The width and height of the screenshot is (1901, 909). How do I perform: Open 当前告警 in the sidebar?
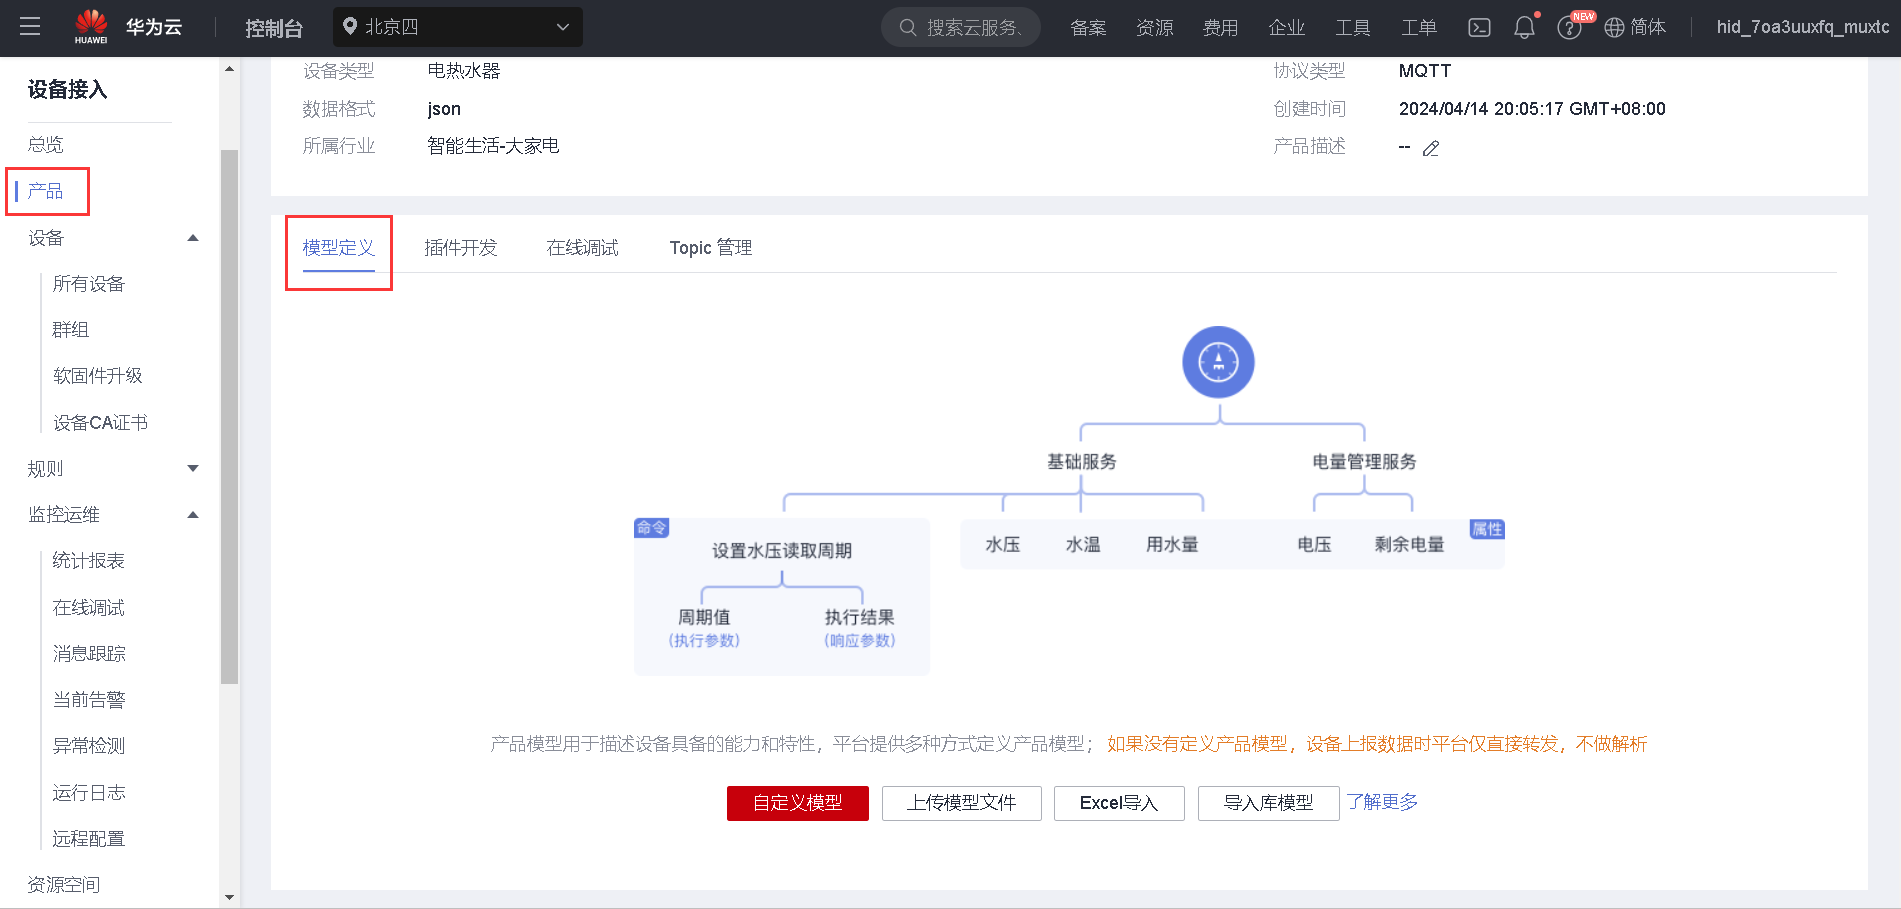click(x=89, y=700)
